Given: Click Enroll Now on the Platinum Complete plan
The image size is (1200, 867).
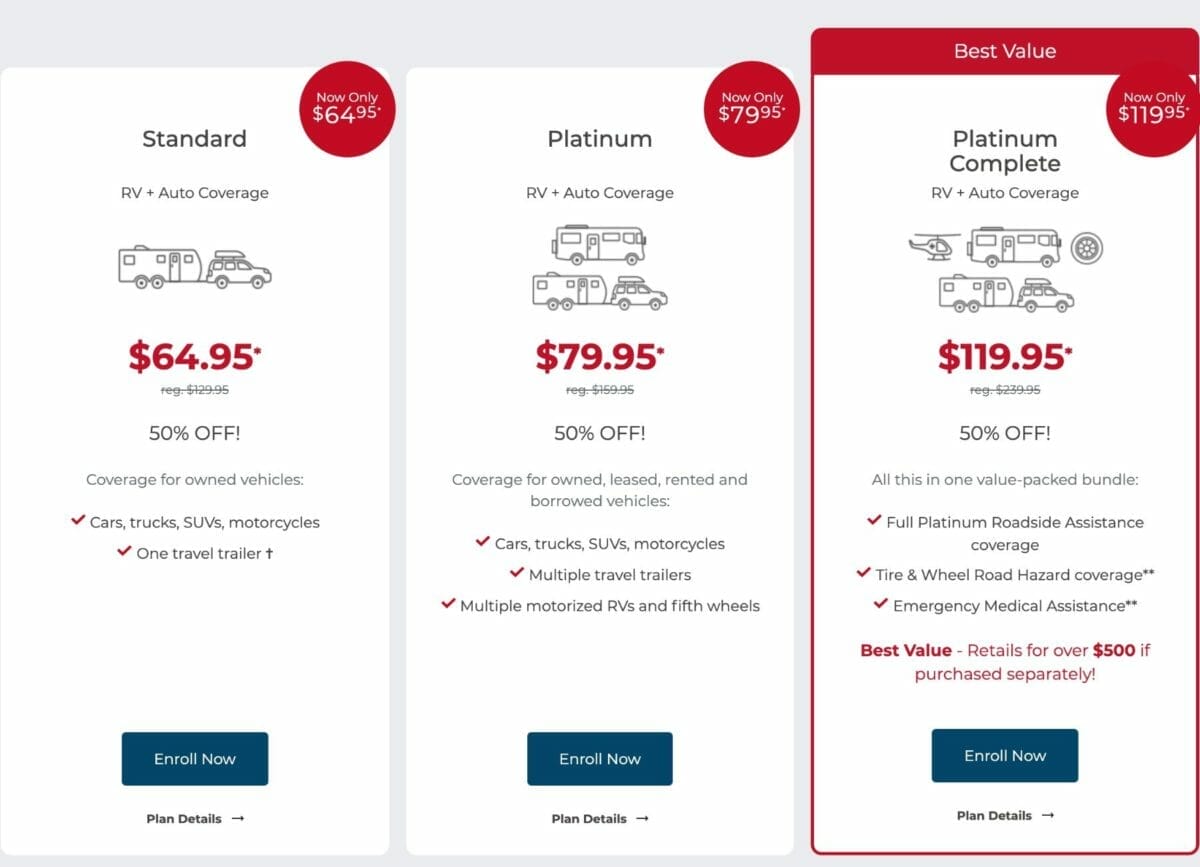Looking at the screenshot, I should click(x=1004, y=755).
